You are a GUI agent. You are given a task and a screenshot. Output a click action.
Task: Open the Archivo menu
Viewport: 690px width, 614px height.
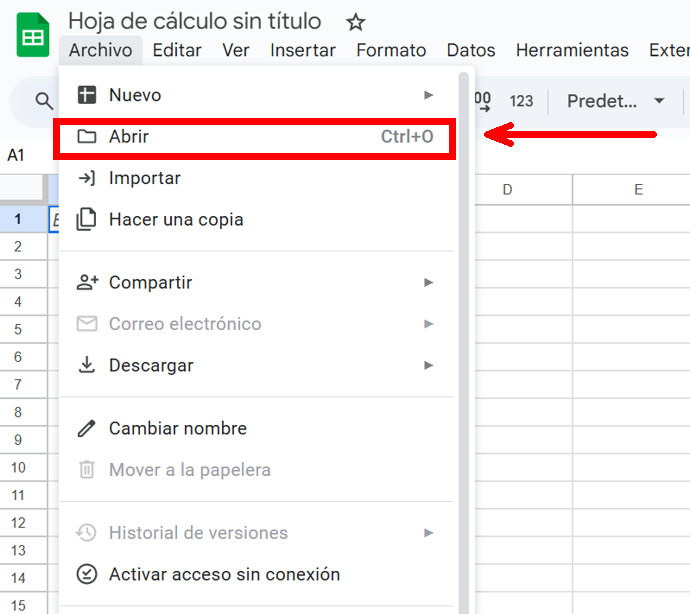100,50
